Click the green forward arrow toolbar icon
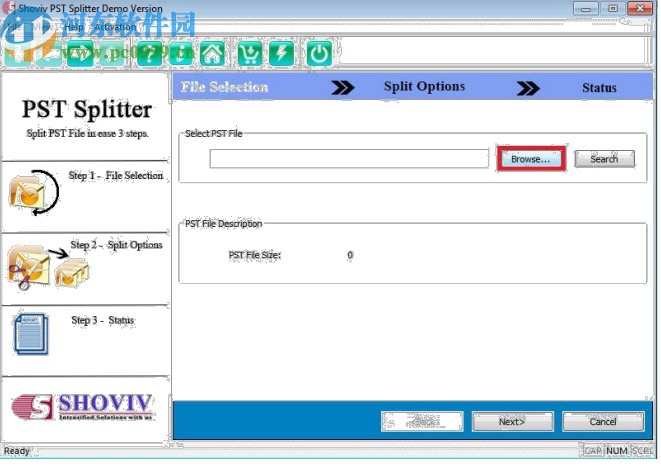This screenshot has height=469, width=661. 80,54
